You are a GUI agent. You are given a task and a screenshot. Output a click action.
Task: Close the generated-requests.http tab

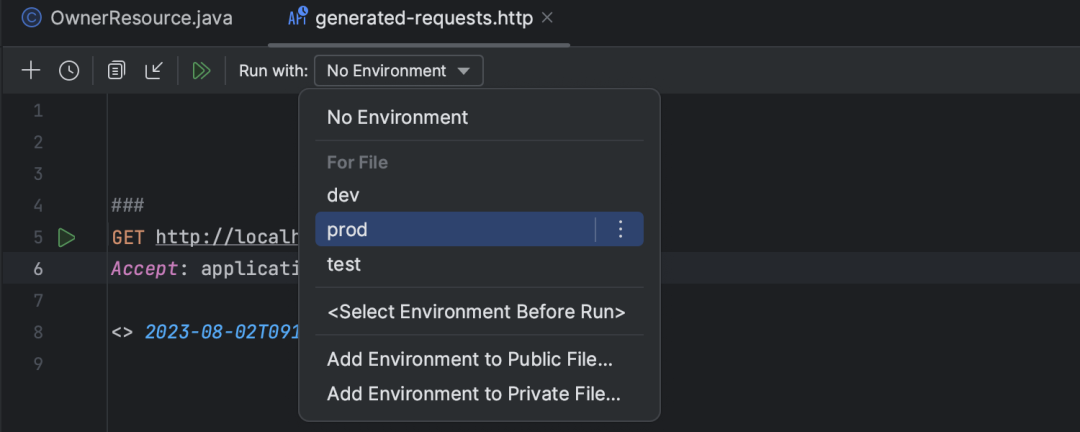pos(548,18)
